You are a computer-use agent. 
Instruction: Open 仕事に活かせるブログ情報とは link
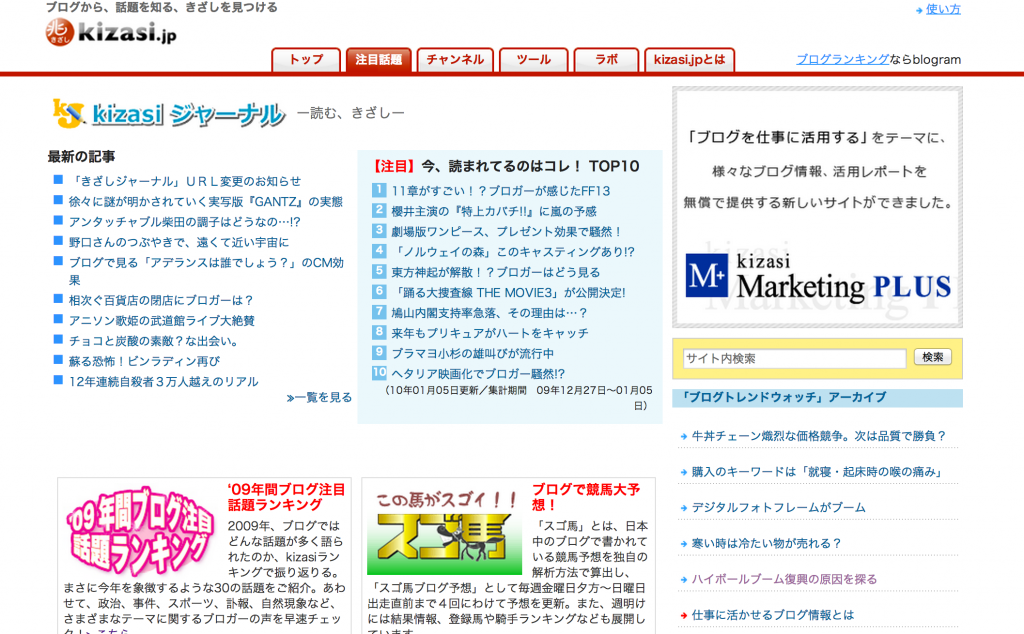[773, 615]
